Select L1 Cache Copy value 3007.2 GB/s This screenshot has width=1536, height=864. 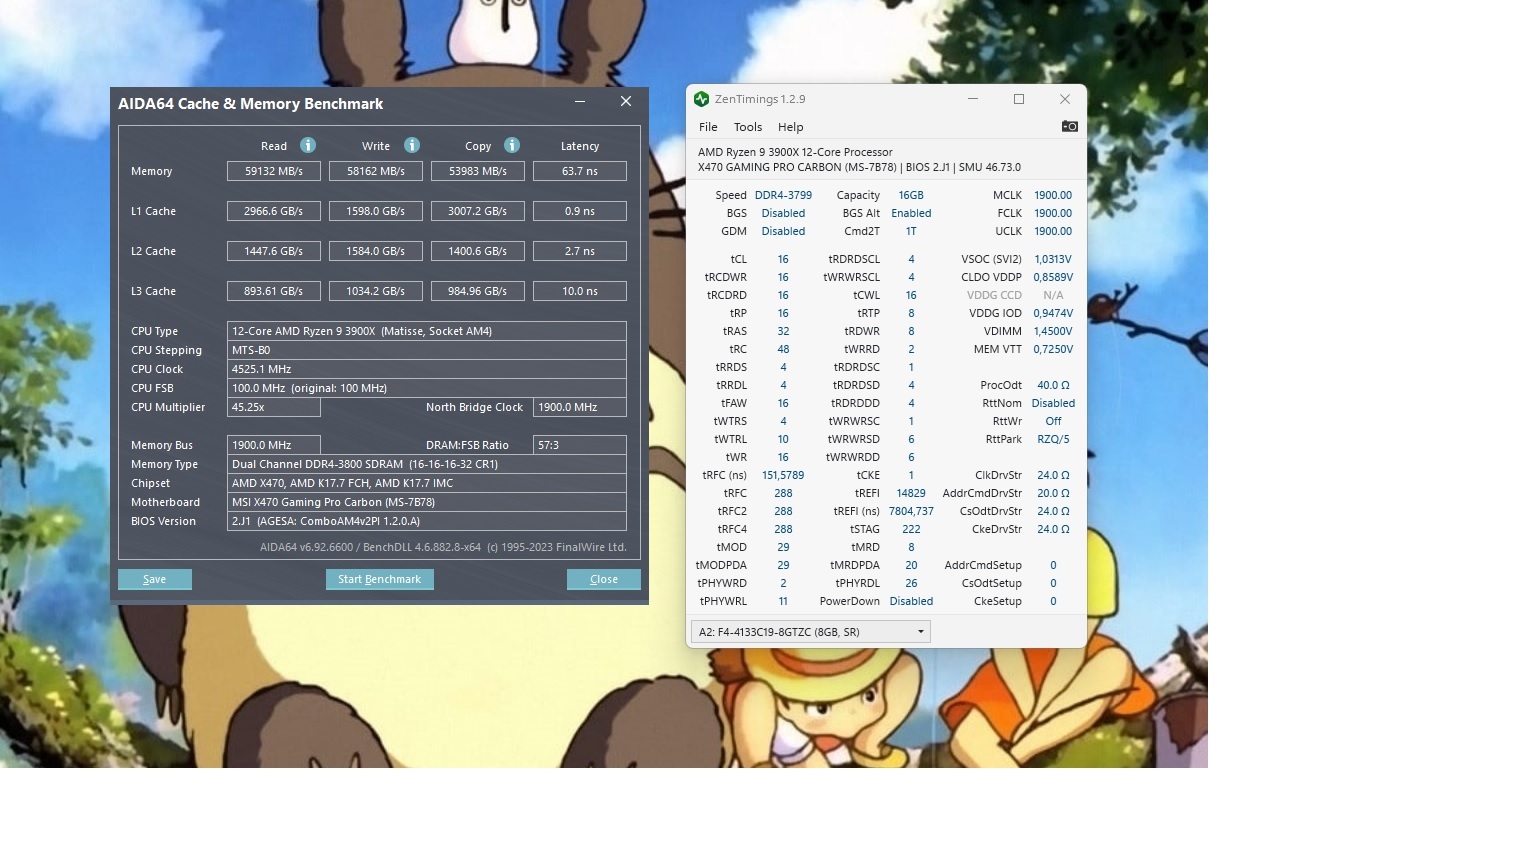478,211
